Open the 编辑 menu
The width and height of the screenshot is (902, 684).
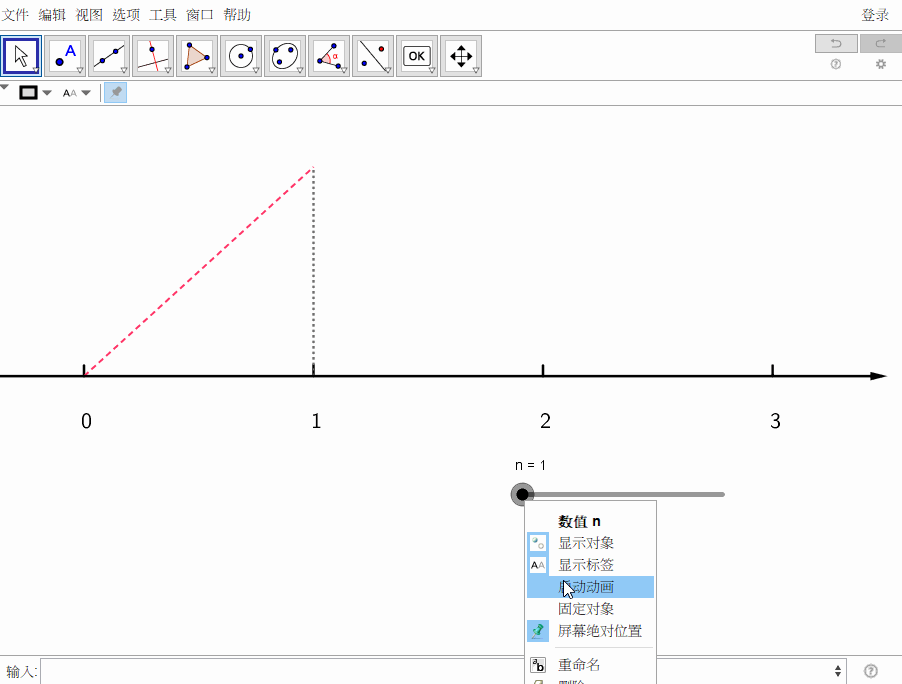[52, 15]
